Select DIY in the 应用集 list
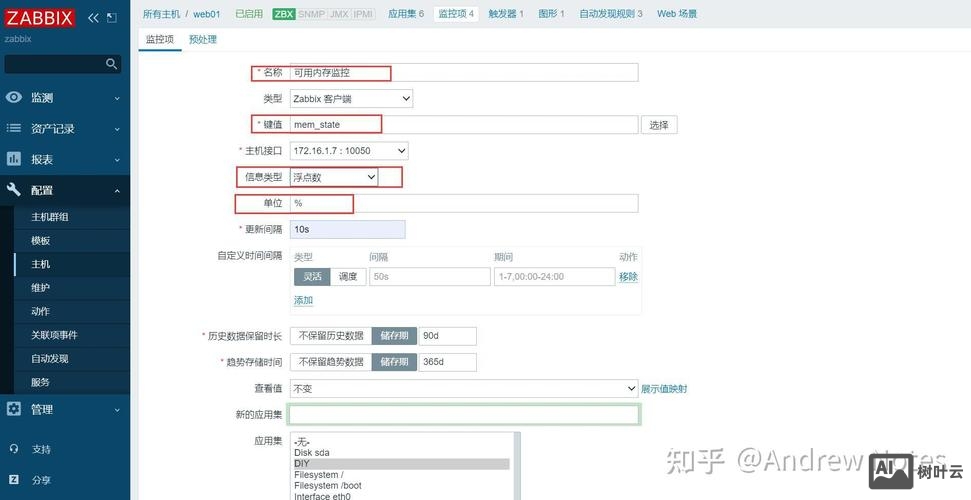Image resolution: width=971 pixels, height=500 pixels. pos(401,463)
